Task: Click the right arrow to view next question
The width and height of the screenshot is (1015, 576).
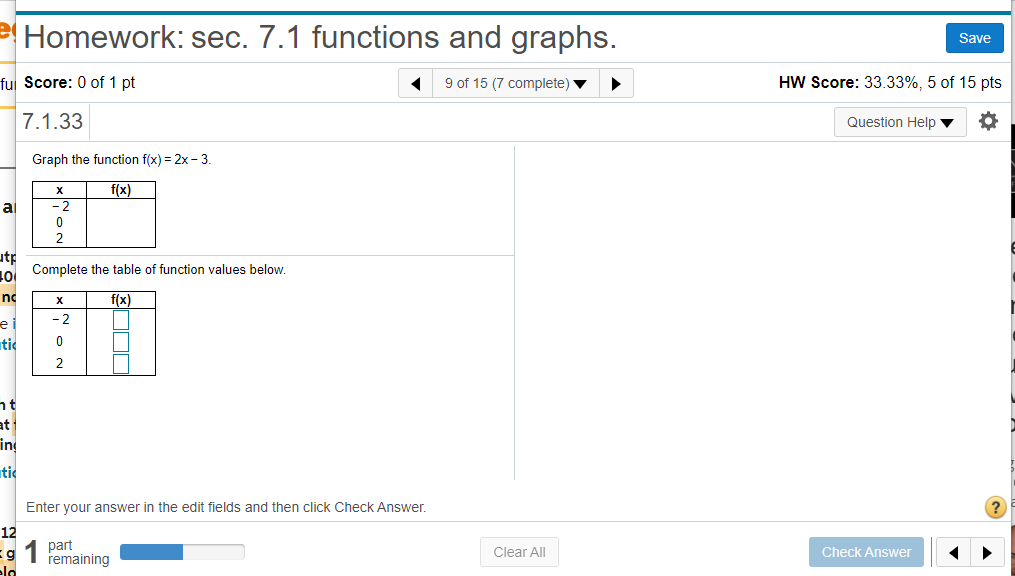Action: click(x=616, y=83)
